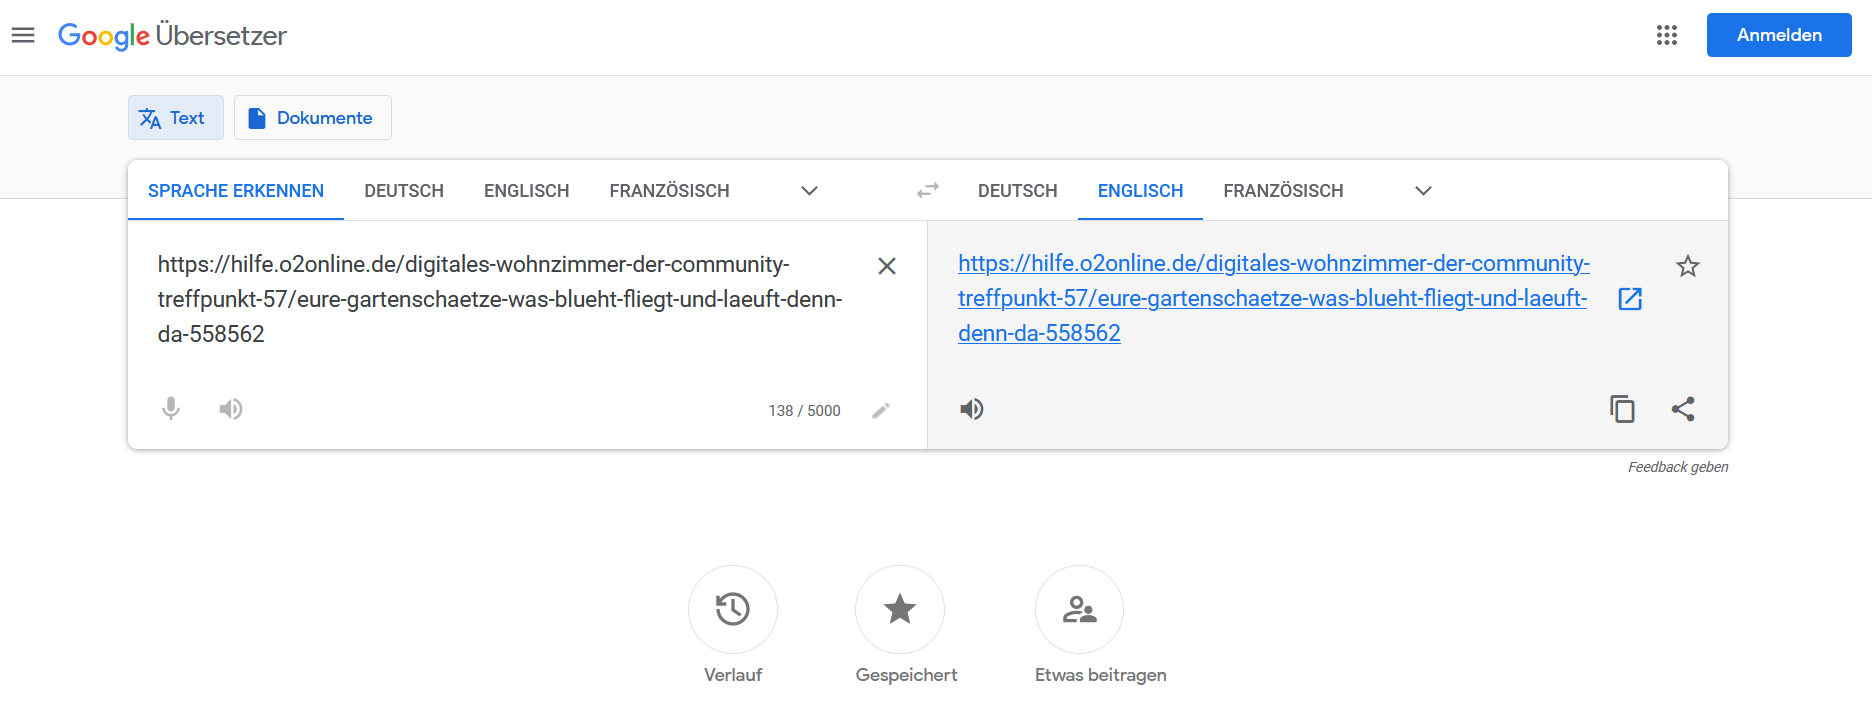1872x701 pixels.
Task: Click the Anmelden sign-in button
Action: [x=1779, y=35]
